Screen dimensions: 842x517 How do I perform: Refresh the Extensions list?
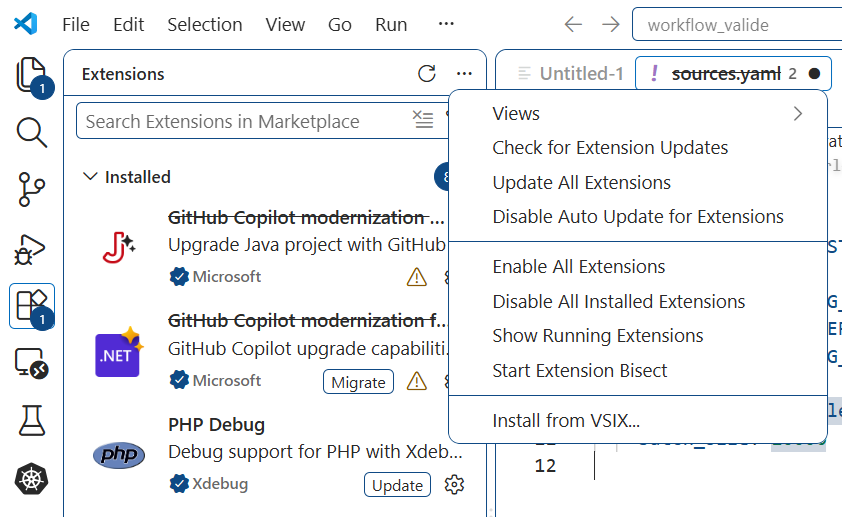pos(427,74)
